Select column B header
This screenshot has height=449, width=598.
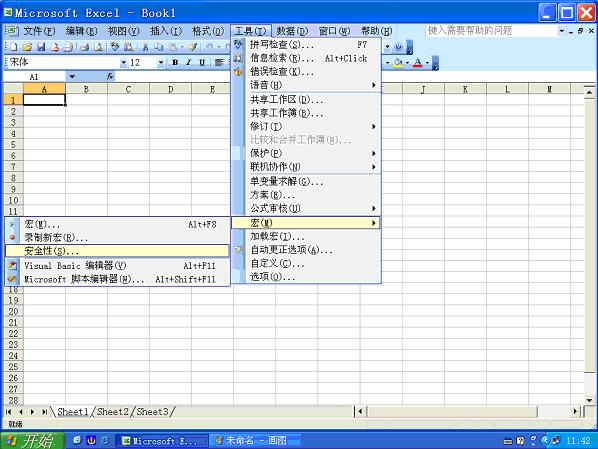click(x=87, y=89)
